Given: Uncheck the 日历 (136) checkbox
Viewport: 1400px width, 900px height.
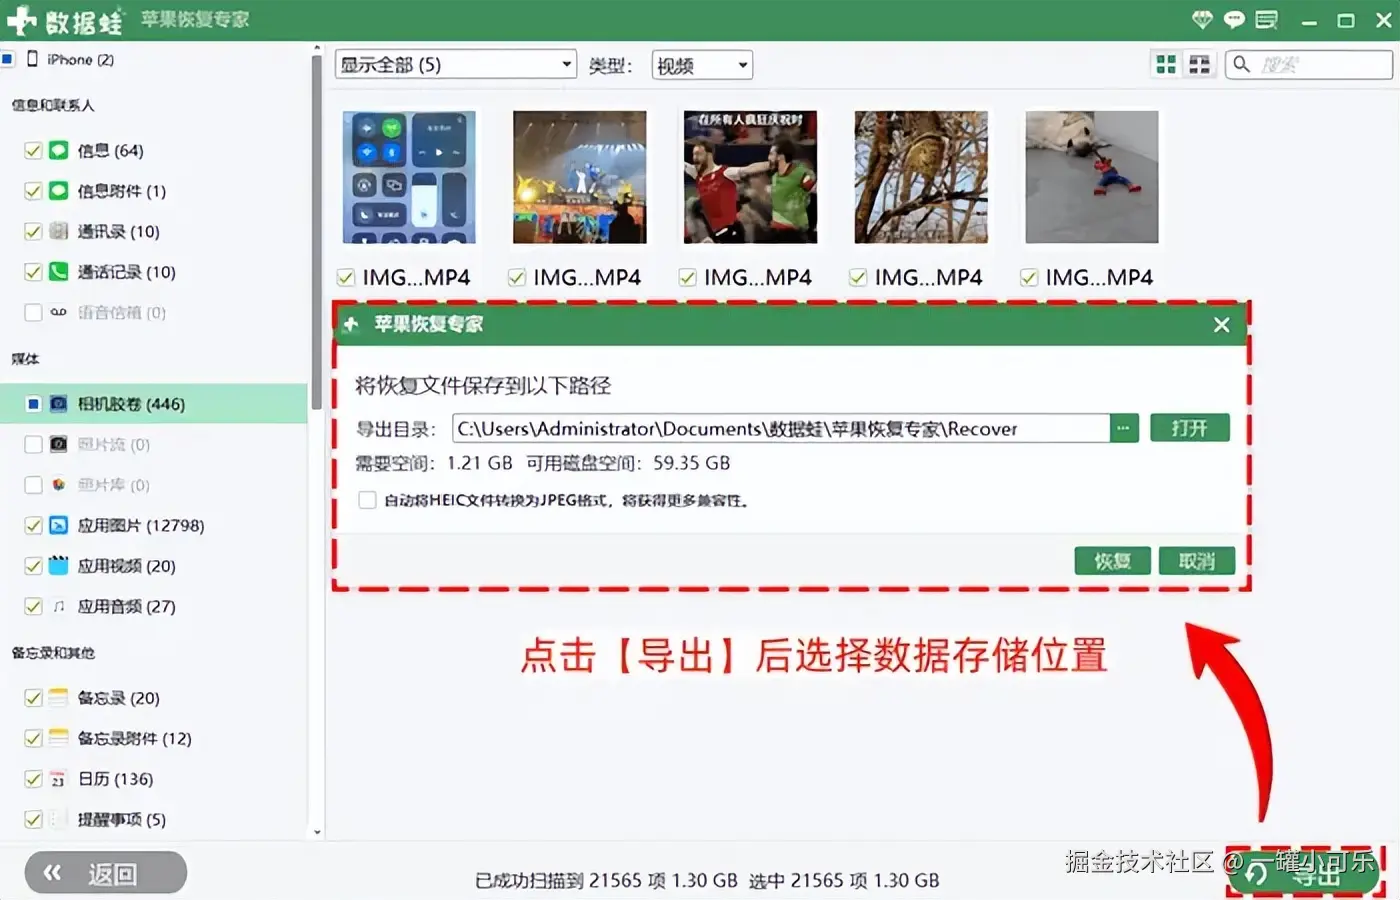Looking at the screenshot, I should pos(33,778).
